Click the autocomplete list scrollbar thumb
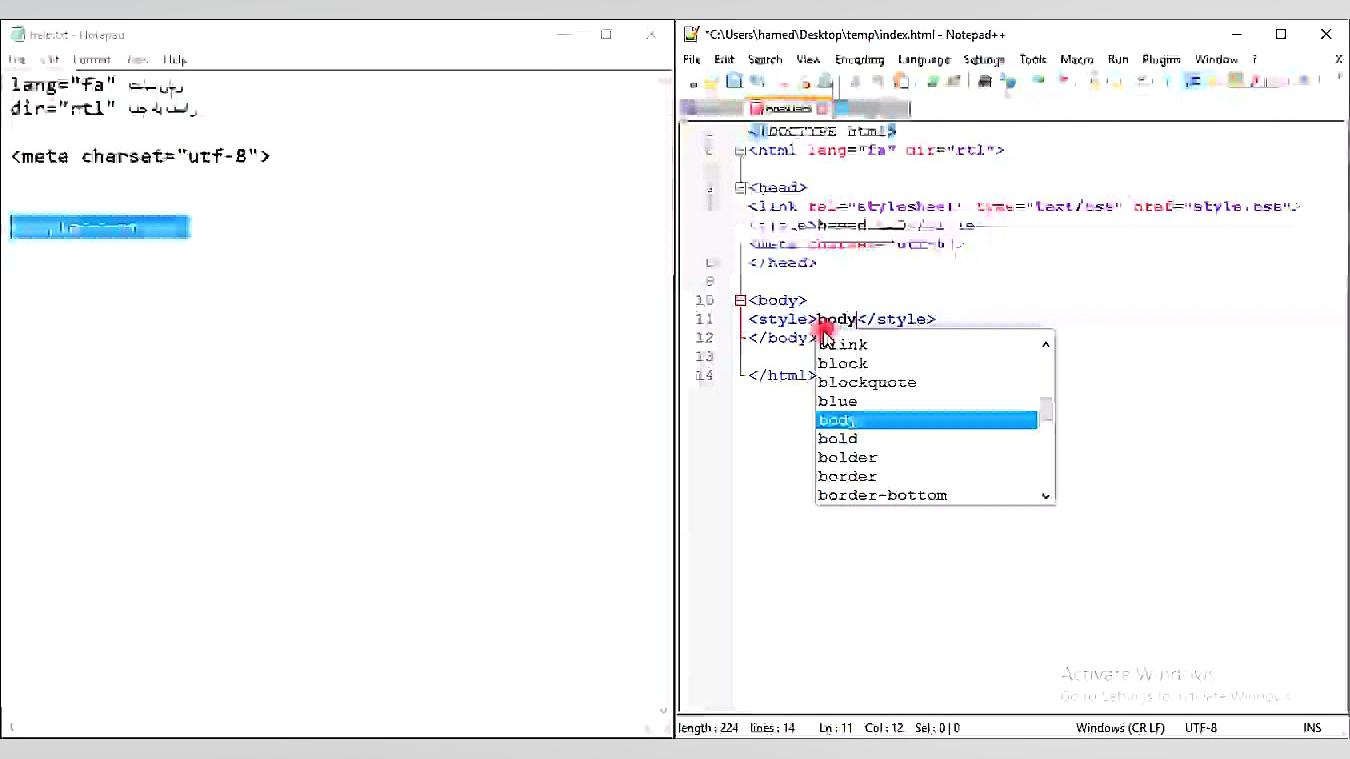1350x759 pixels. click(1046, 410)
